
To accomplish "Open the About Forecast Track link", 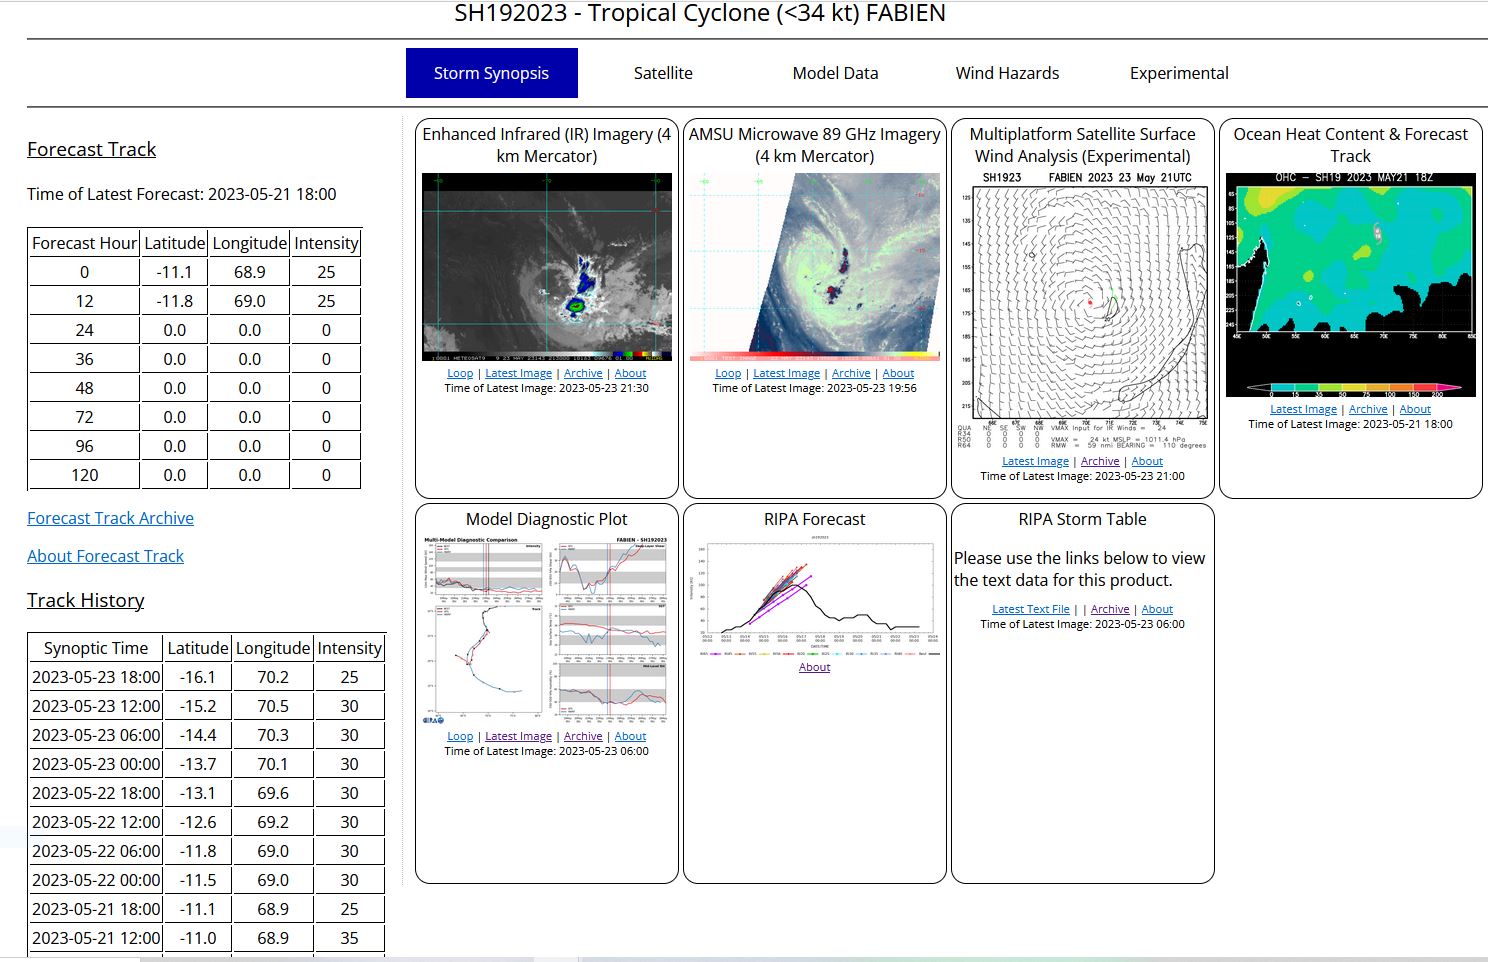I will click(105, 556).
